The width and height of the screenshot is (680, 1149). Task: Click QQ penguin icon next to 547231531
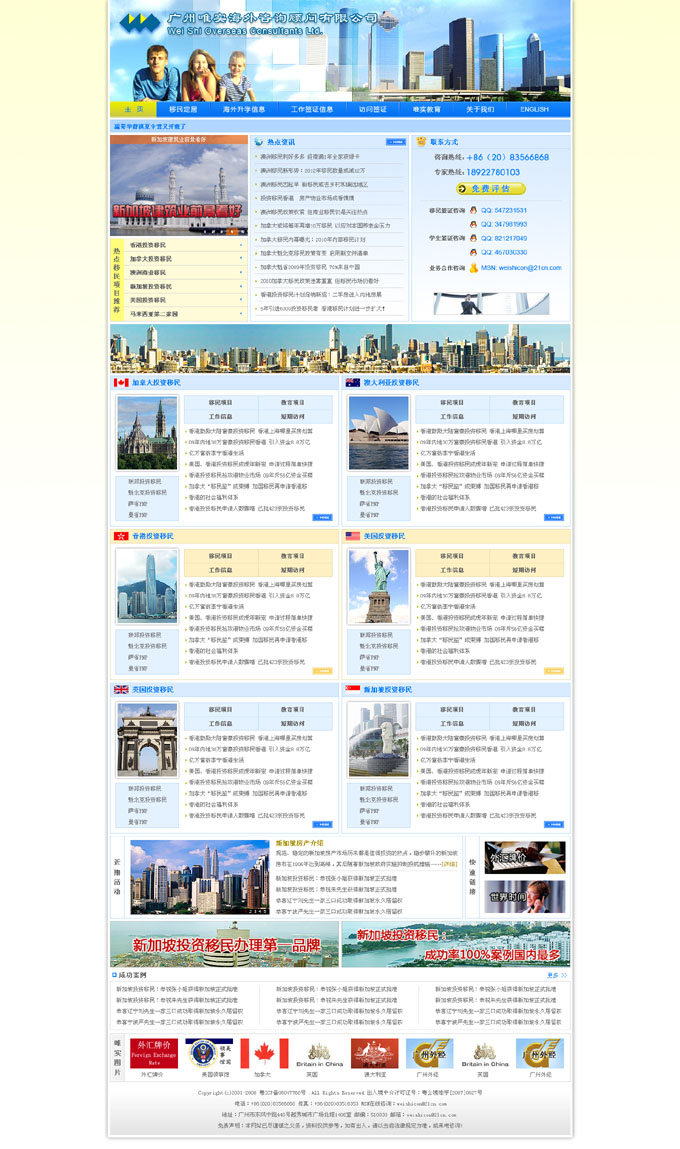tap(473, 210)
